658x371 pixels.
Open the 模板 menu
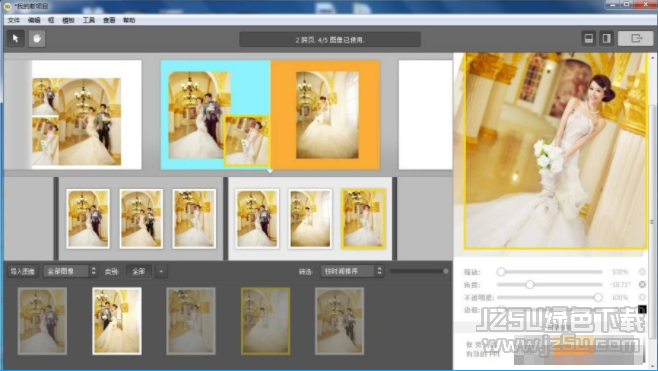click(68, 20)
